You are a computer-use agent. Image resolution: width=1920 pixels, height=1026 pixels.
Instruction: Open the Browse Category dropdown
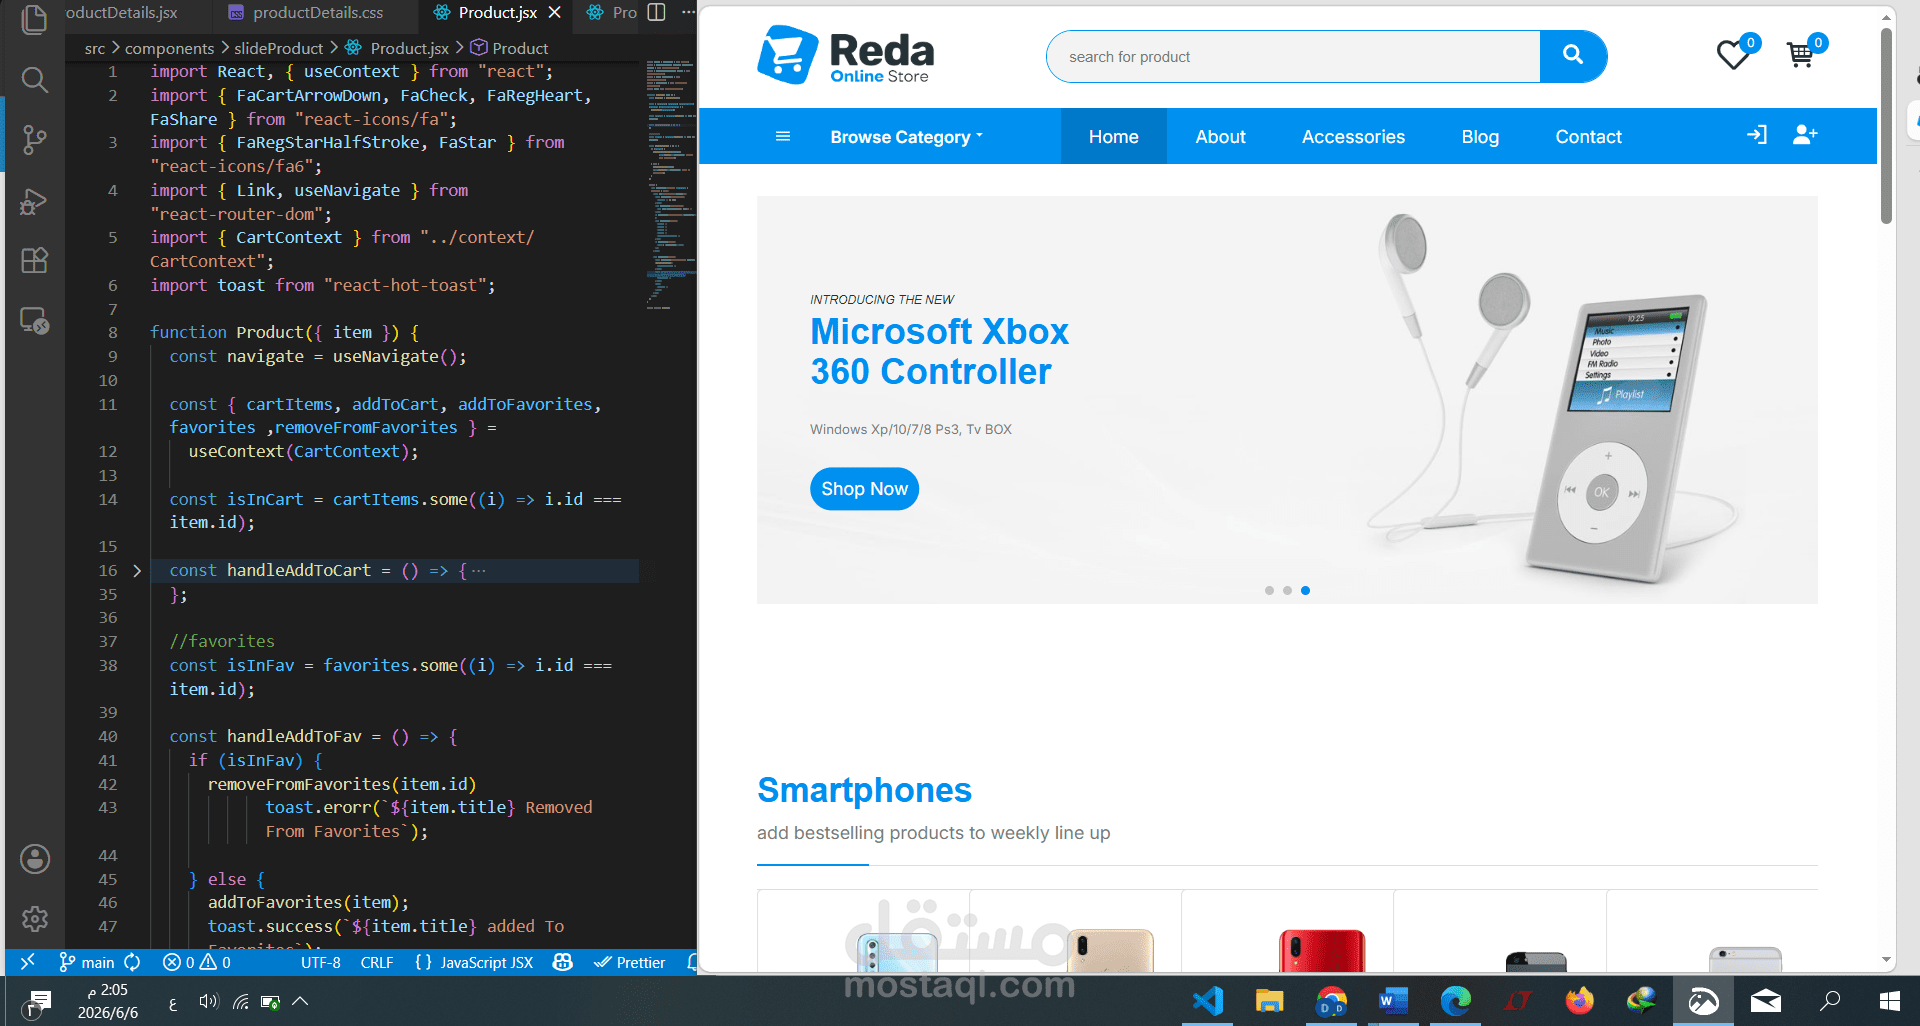(906, 137)
